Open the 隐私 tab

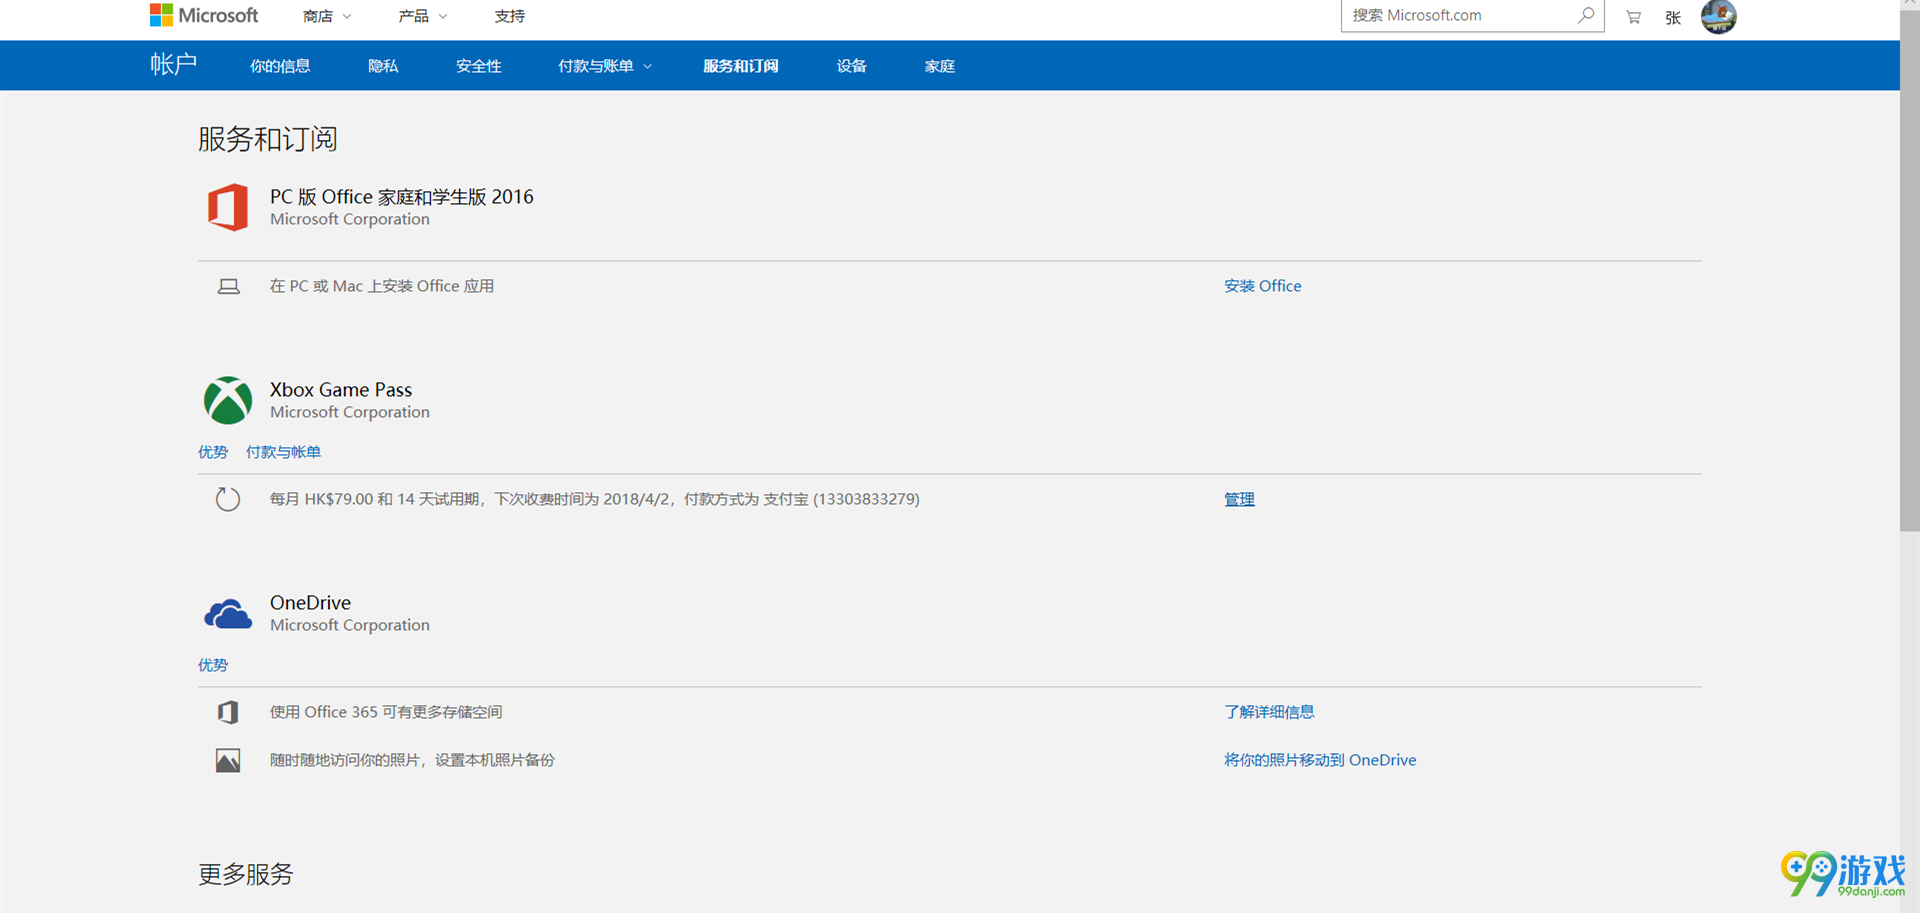coord(383,66)
